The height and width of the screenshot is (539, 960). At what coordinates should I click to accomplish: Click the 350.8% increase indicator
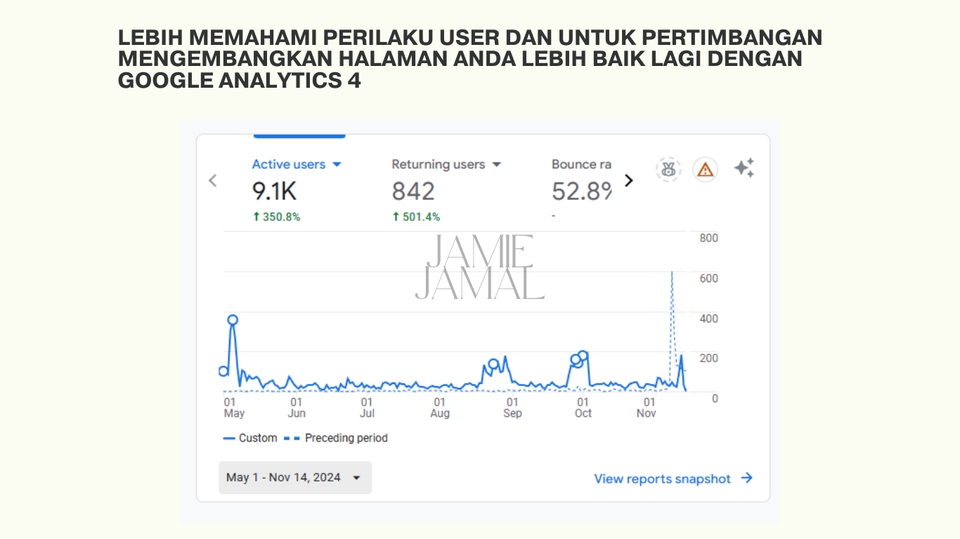276,217
